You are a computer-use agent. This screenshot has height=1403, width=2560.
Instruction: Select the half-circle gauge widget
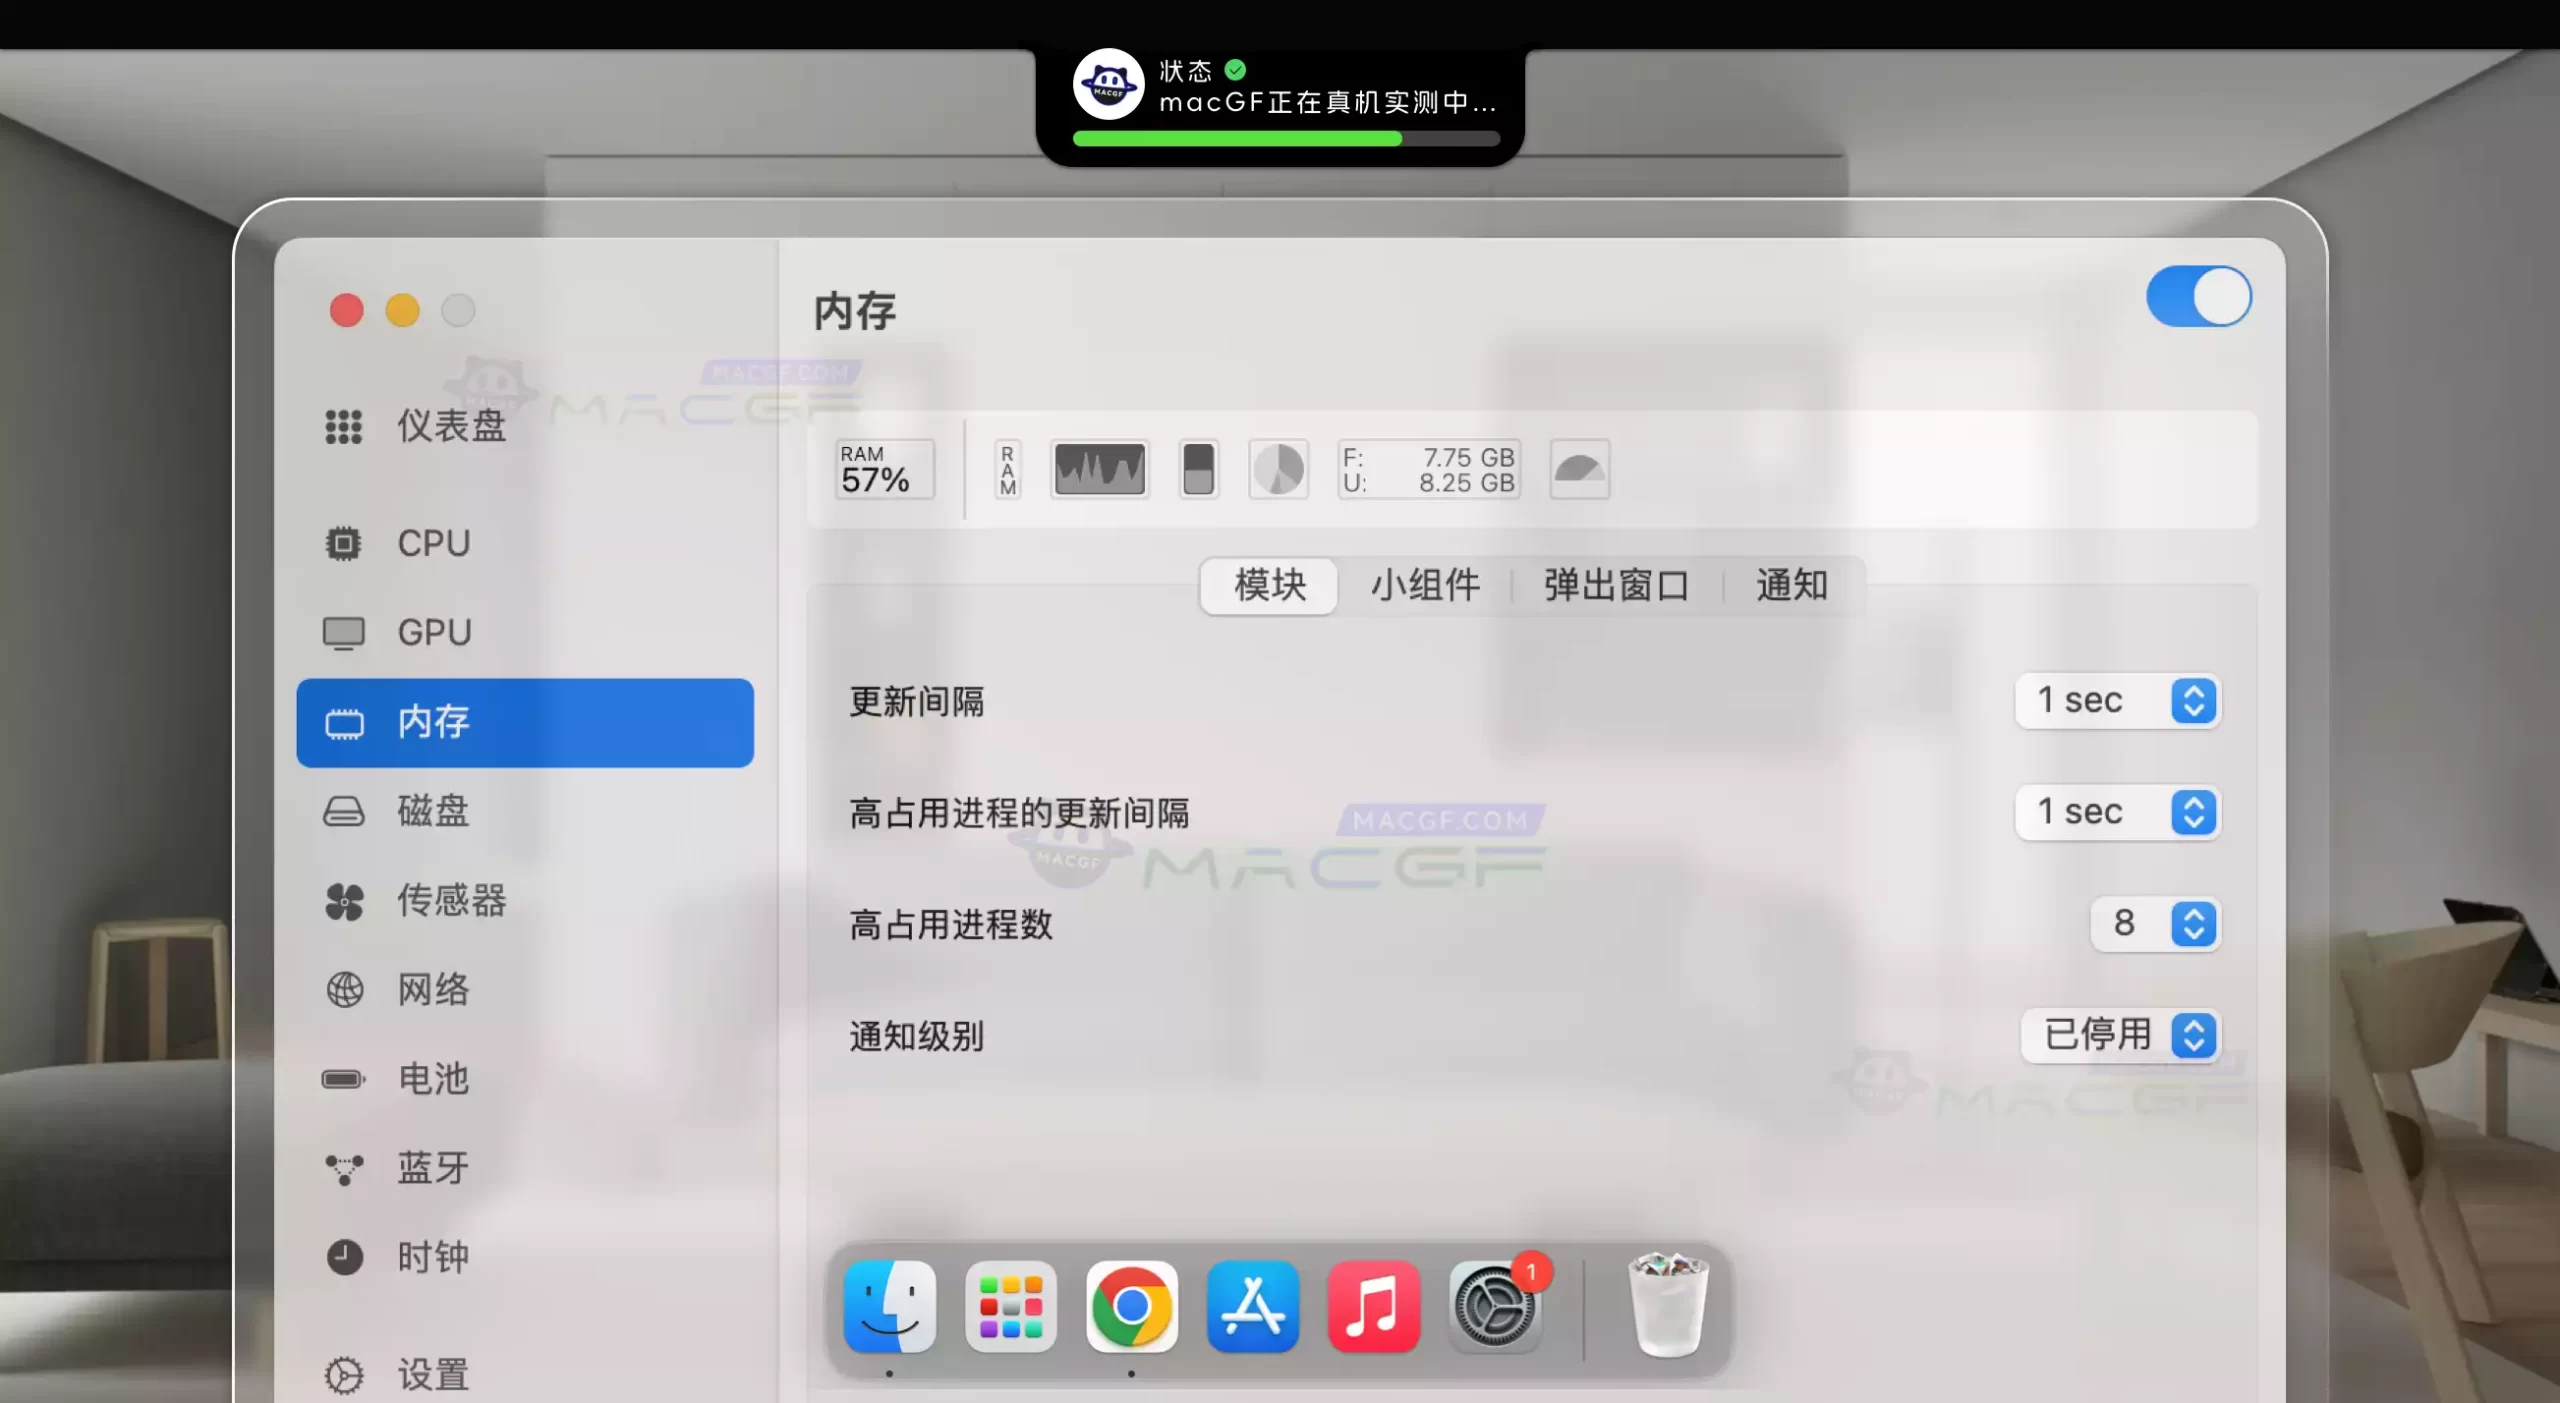[x=1579, y=469]
